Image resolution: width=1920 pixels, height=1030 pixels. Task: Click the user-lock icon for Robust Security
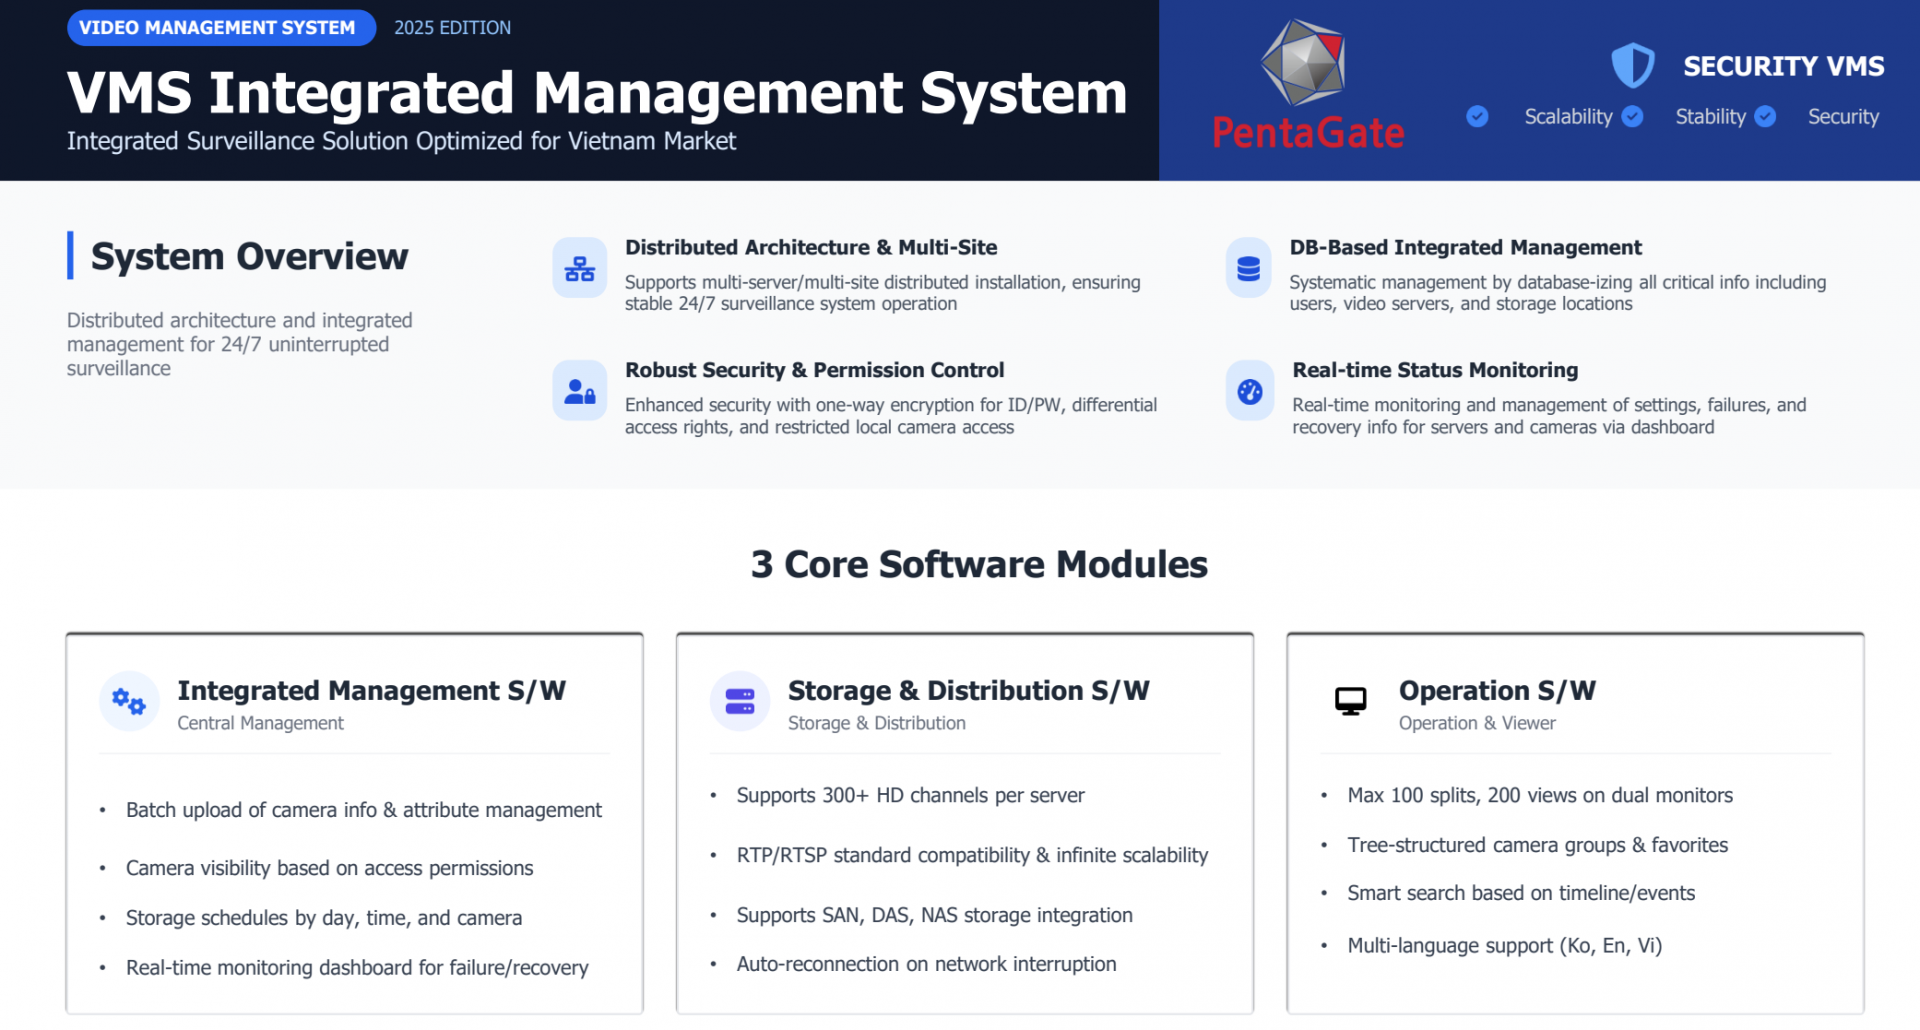[580, 391]
